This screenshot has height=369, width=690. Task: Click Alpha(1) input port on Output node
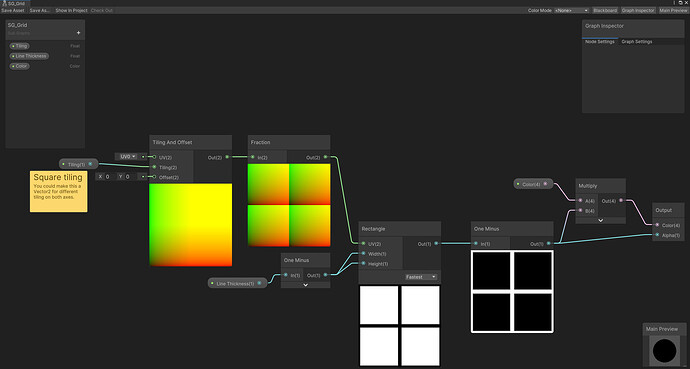657,235
